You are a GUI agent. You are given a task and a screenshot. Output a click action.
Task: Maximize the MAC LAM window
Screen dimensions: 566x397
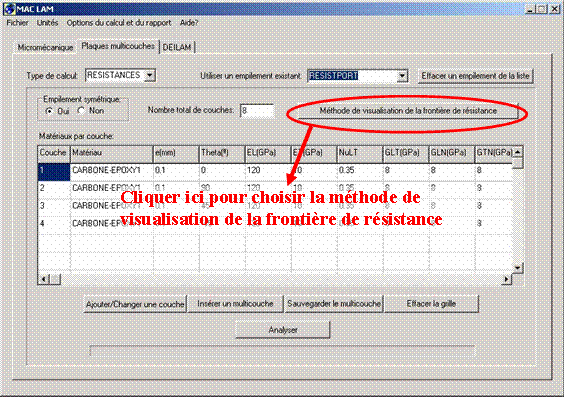542,9
